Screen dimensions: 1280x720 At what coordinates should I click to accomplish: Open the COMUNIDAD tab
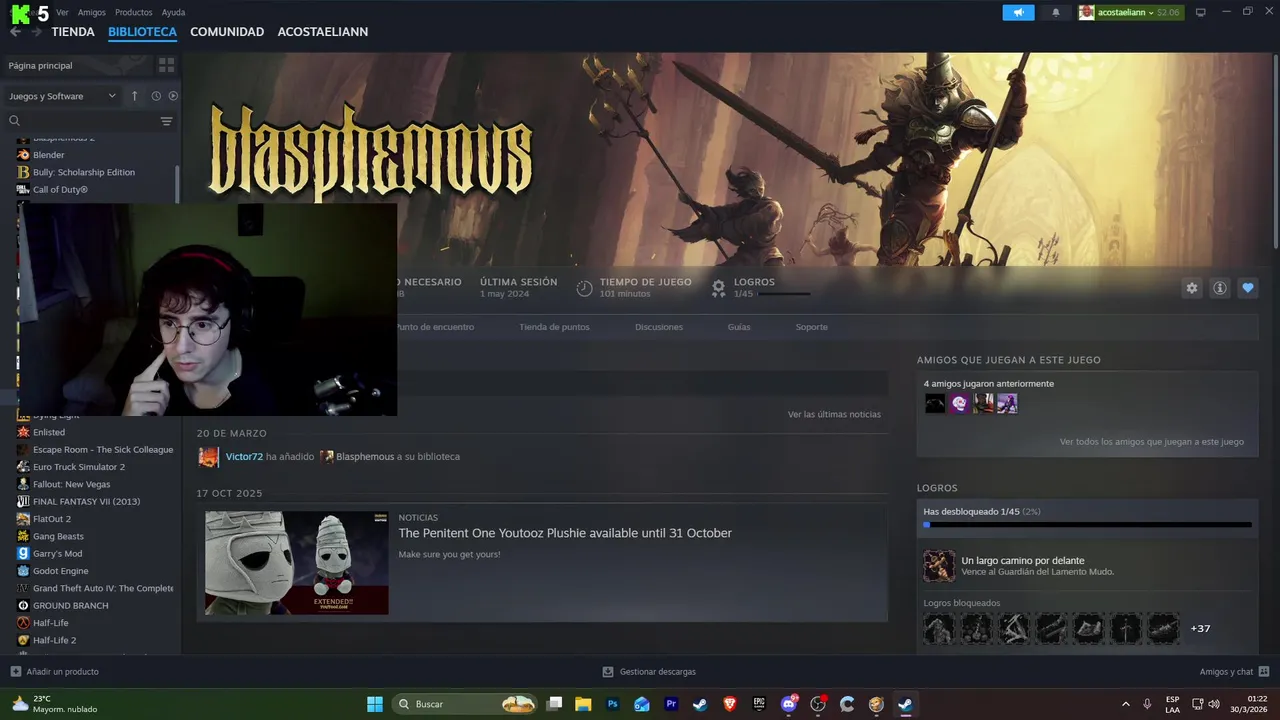pos(227,32)
